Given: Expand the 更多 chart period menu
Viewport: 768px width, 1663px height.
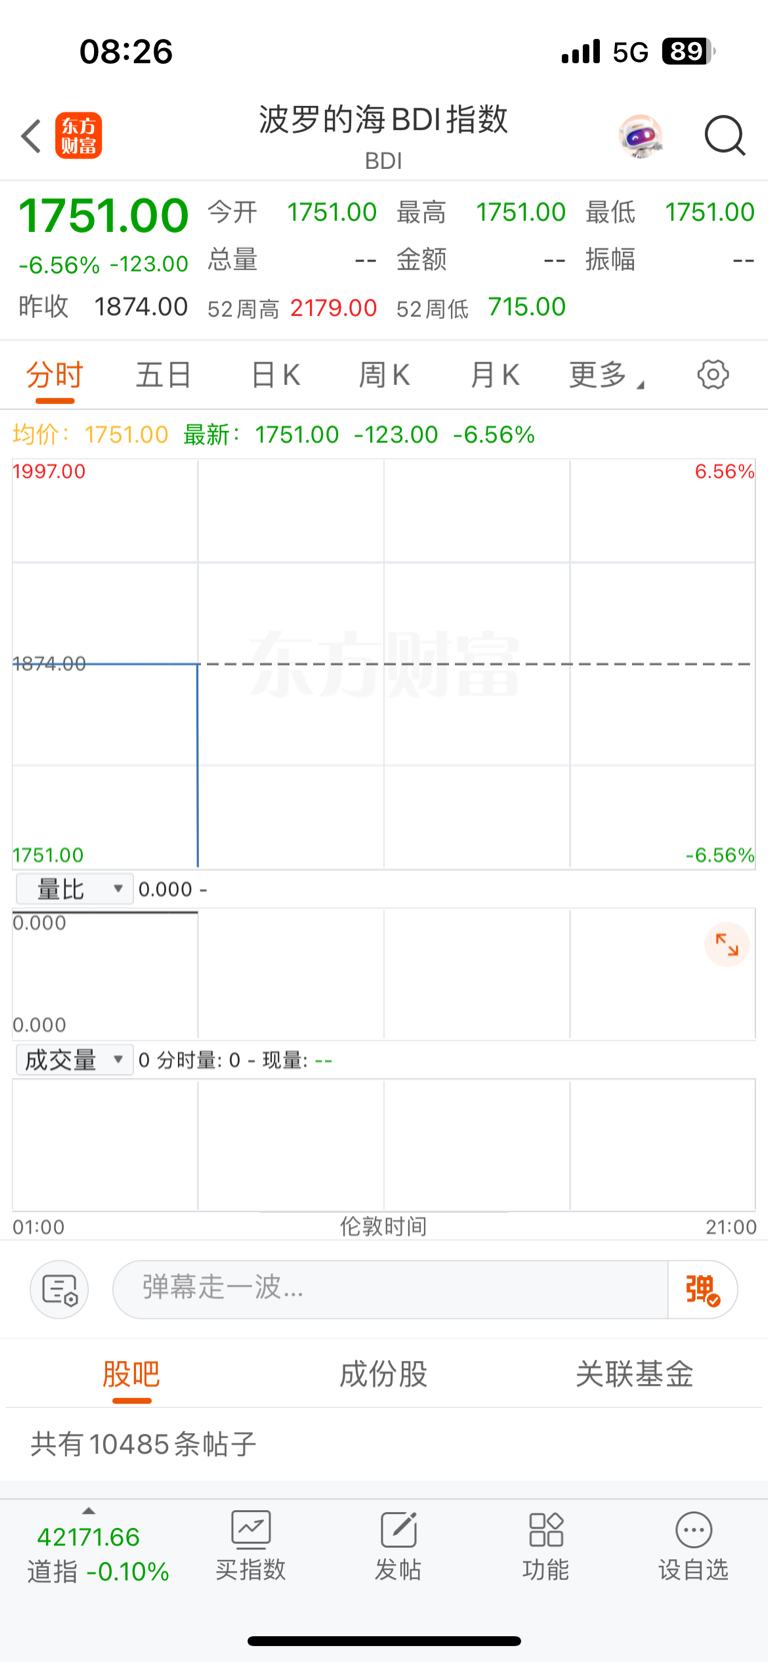Looking at the screenshot, I should coord(607,375).
